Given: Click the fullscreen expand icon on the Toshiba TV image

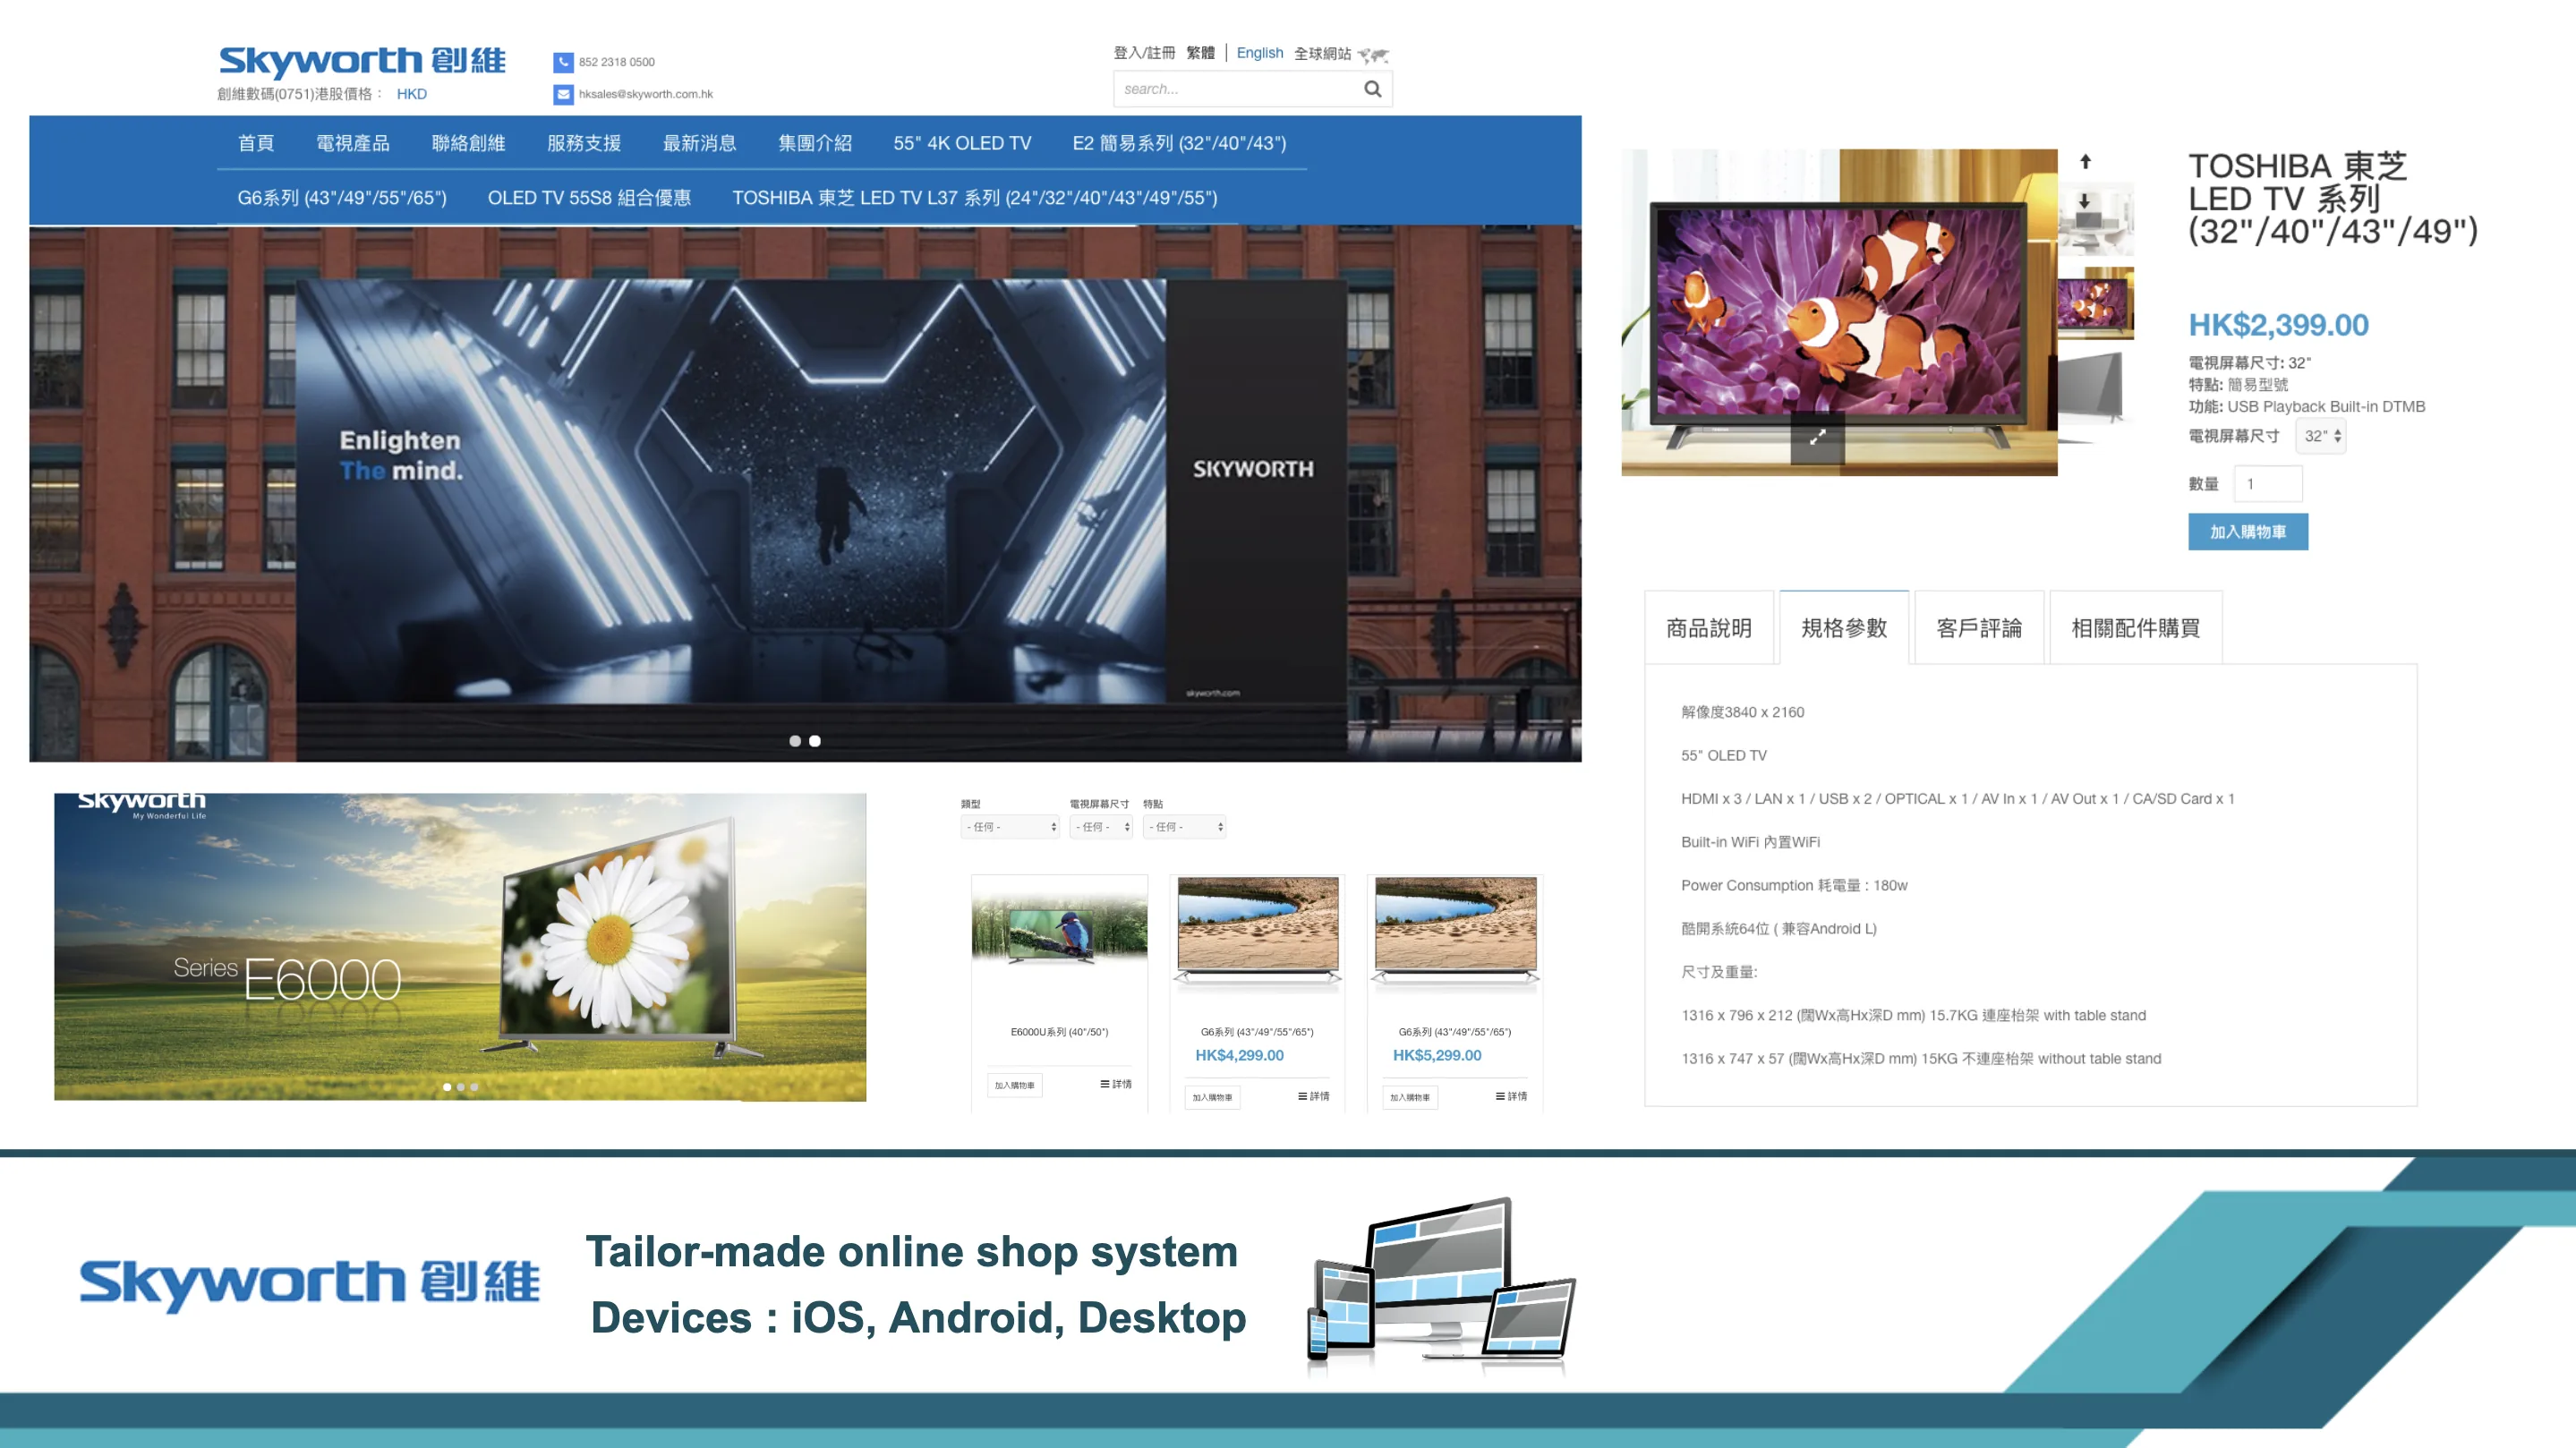Looking at the screenshot, I should (1817, 437).
